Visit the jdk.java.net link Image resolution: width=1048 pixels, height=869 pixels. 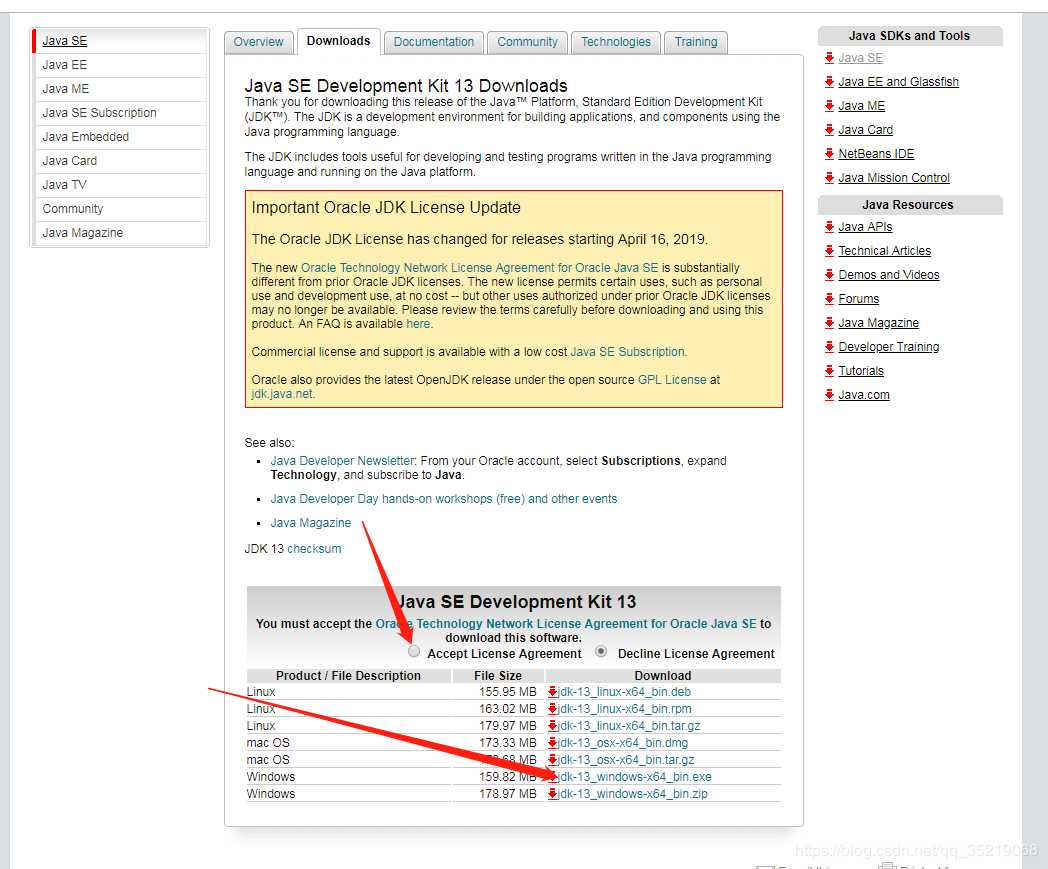(x=282, y=394)
